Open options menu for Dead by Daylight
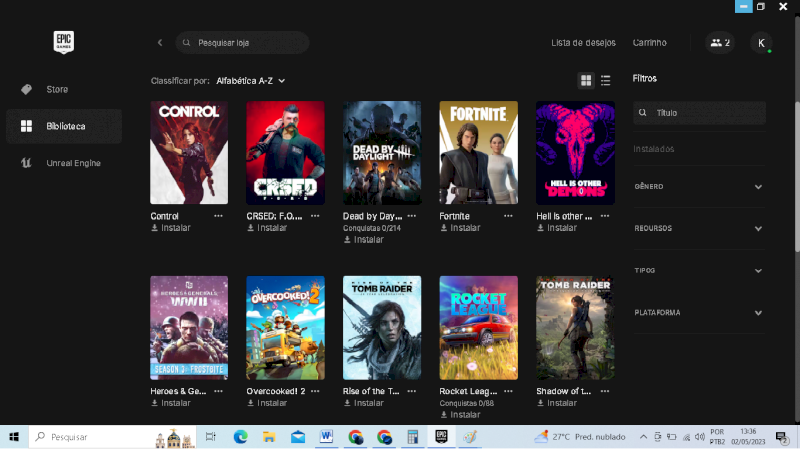The image size is (800, 449). tap(412, 216)
